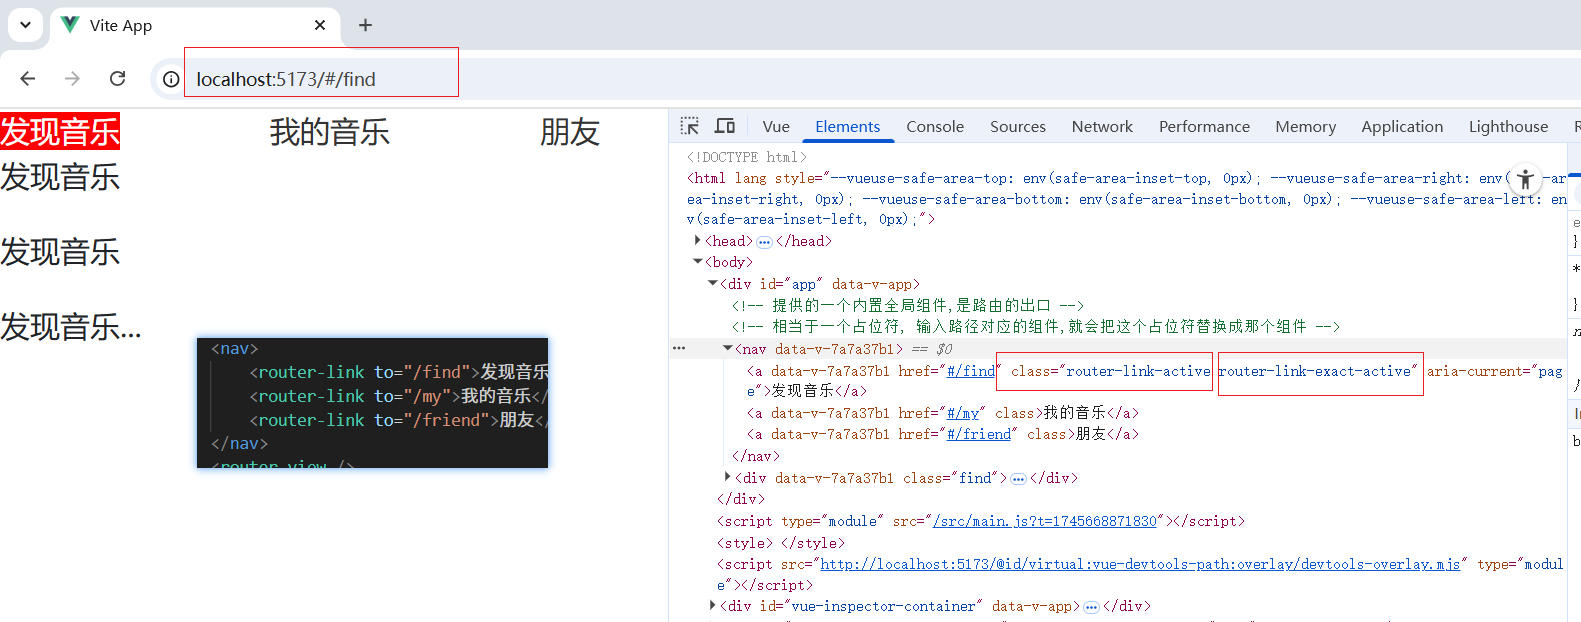Toggle the device toolbar icon
The width and height of the screenshot is (1581, 622).
(x=725, y=126)
